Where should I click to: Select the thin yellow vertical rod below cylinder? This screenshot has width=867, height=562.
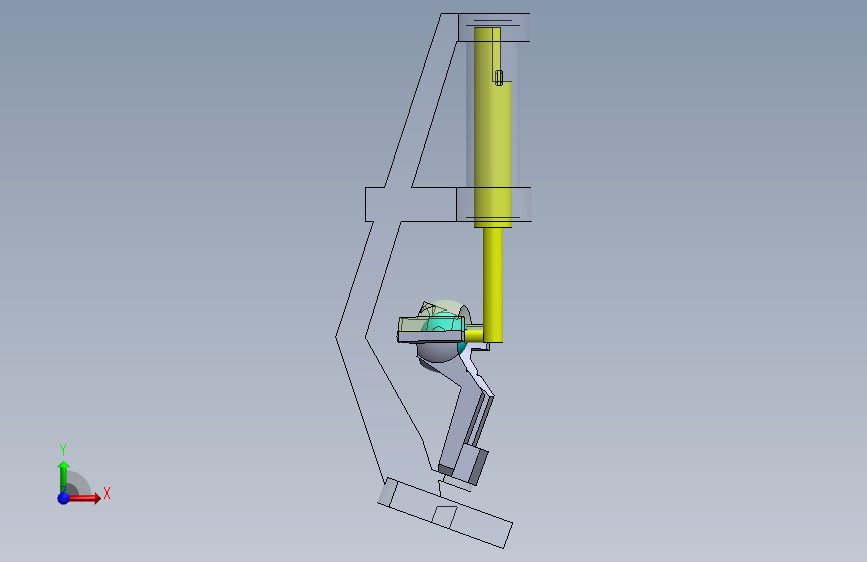(x=493, y=285)
